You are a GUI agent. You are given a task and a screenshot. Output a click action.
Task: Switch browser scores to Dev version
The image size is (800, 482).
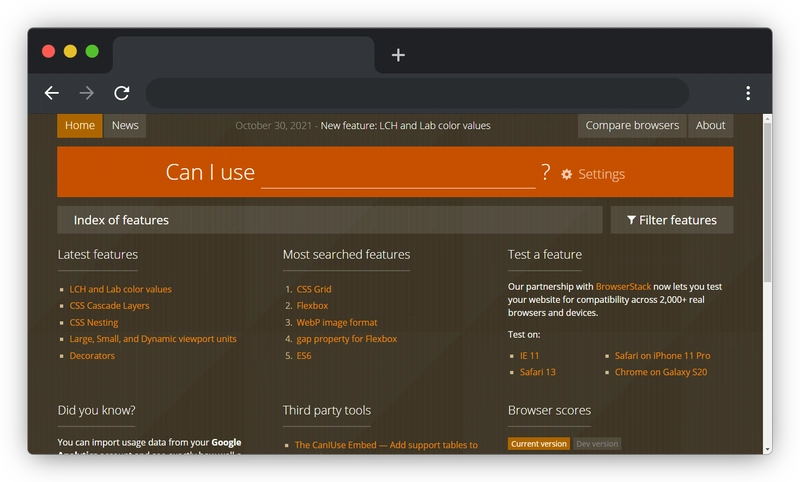click(597, 444)
